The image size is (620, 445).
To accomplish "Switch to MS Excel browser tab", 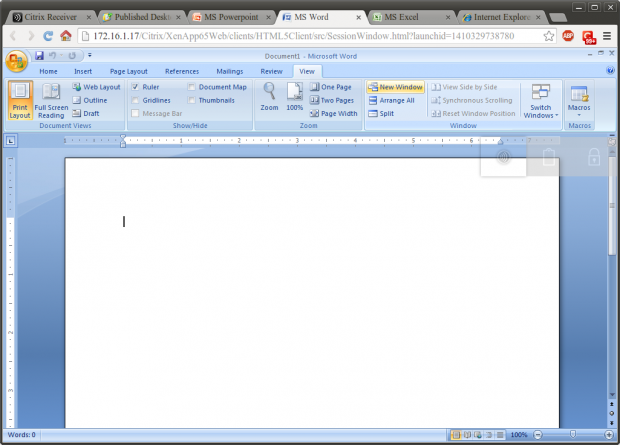I will pos(411,17).
